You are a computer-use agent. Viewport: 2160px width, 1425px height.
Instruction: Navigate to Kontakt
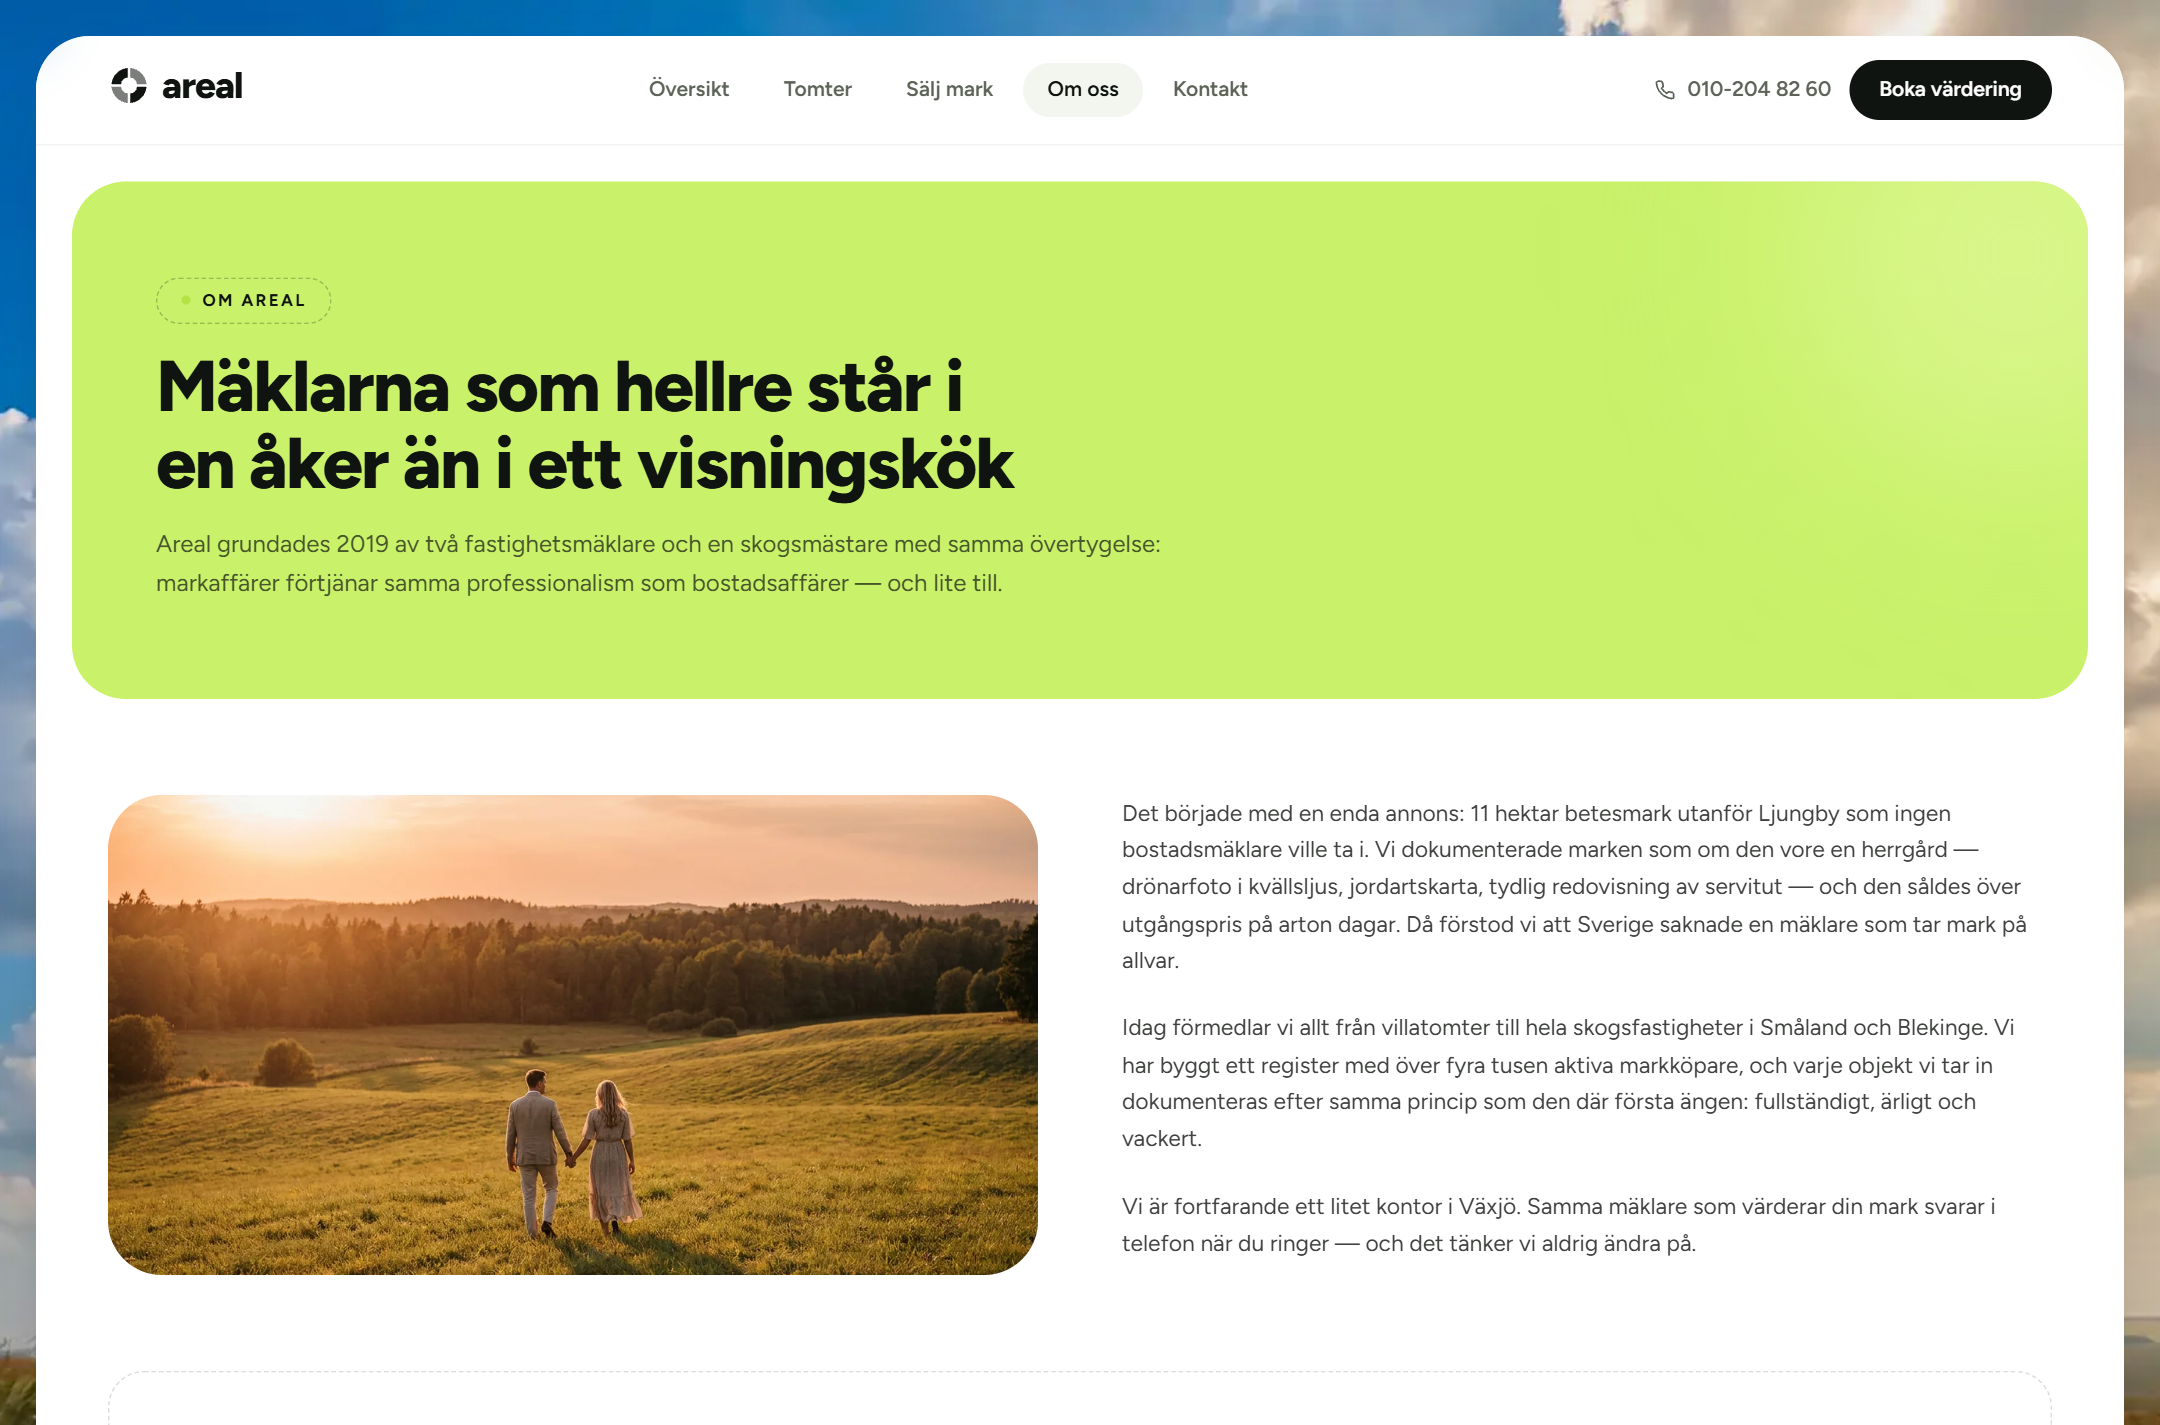tap(1210, 89)
